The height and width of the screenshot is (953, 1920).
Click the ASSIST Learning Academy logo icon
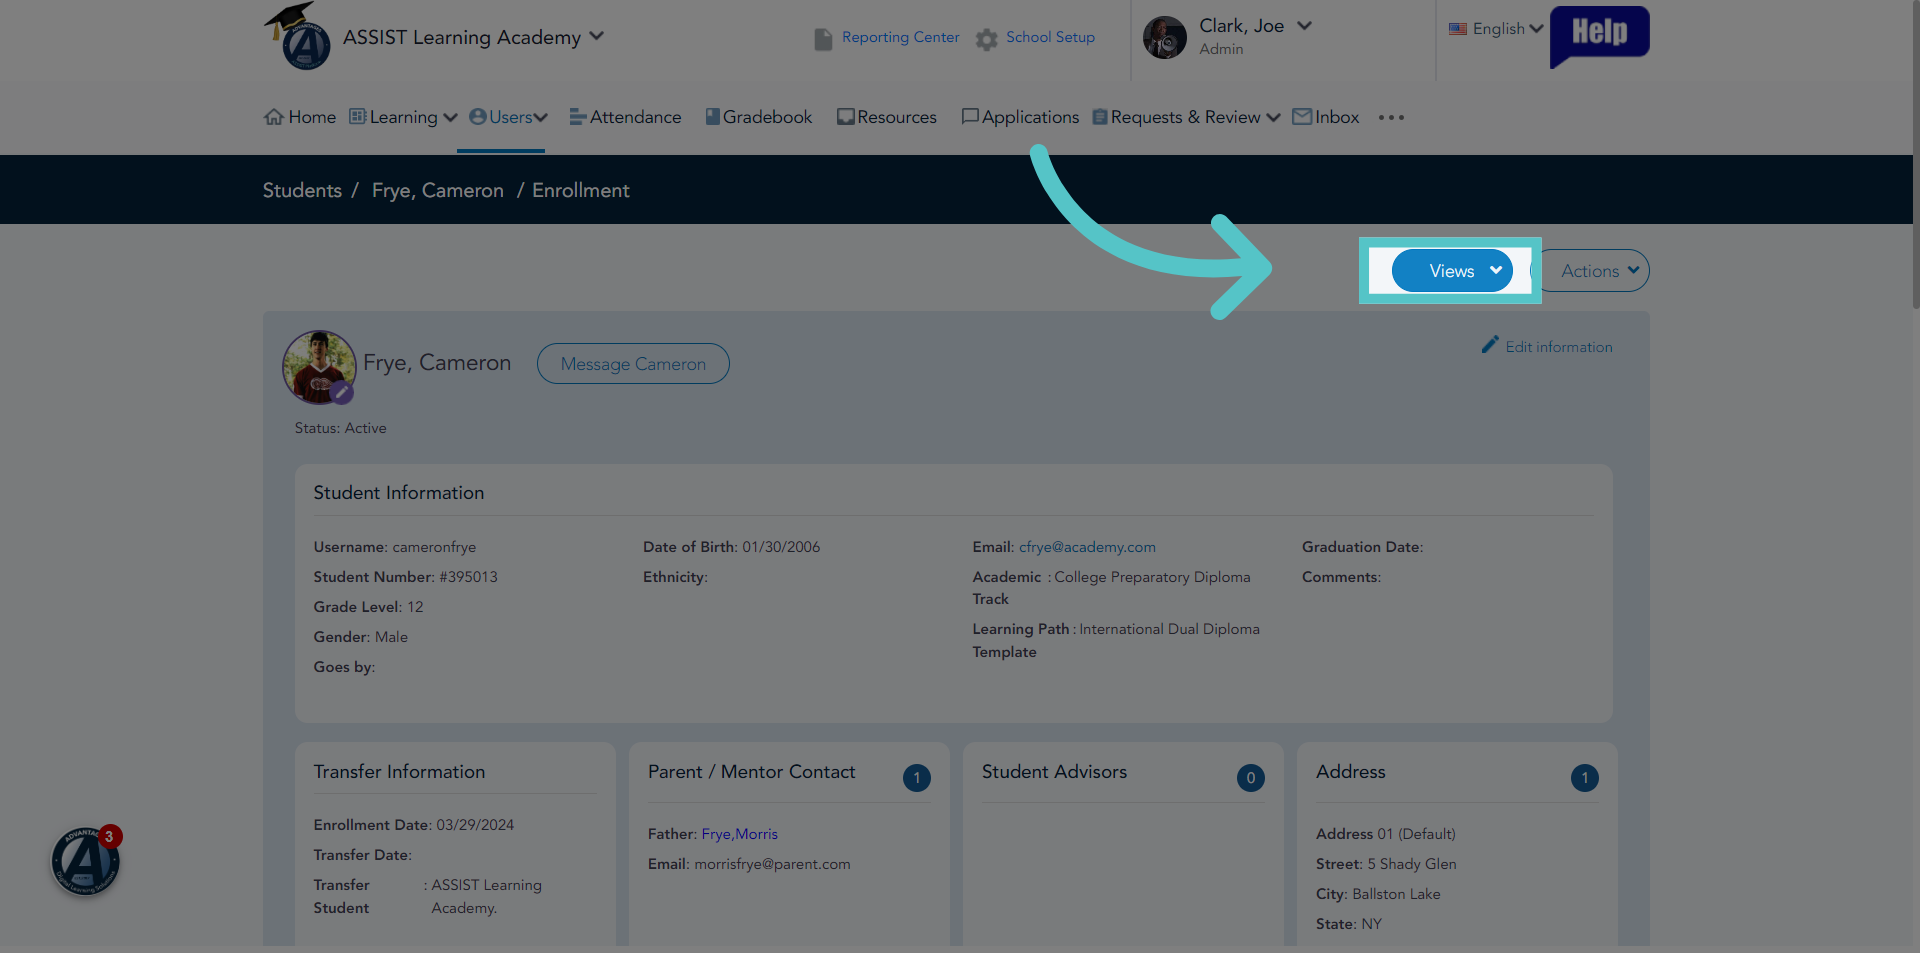pos(298,36)
